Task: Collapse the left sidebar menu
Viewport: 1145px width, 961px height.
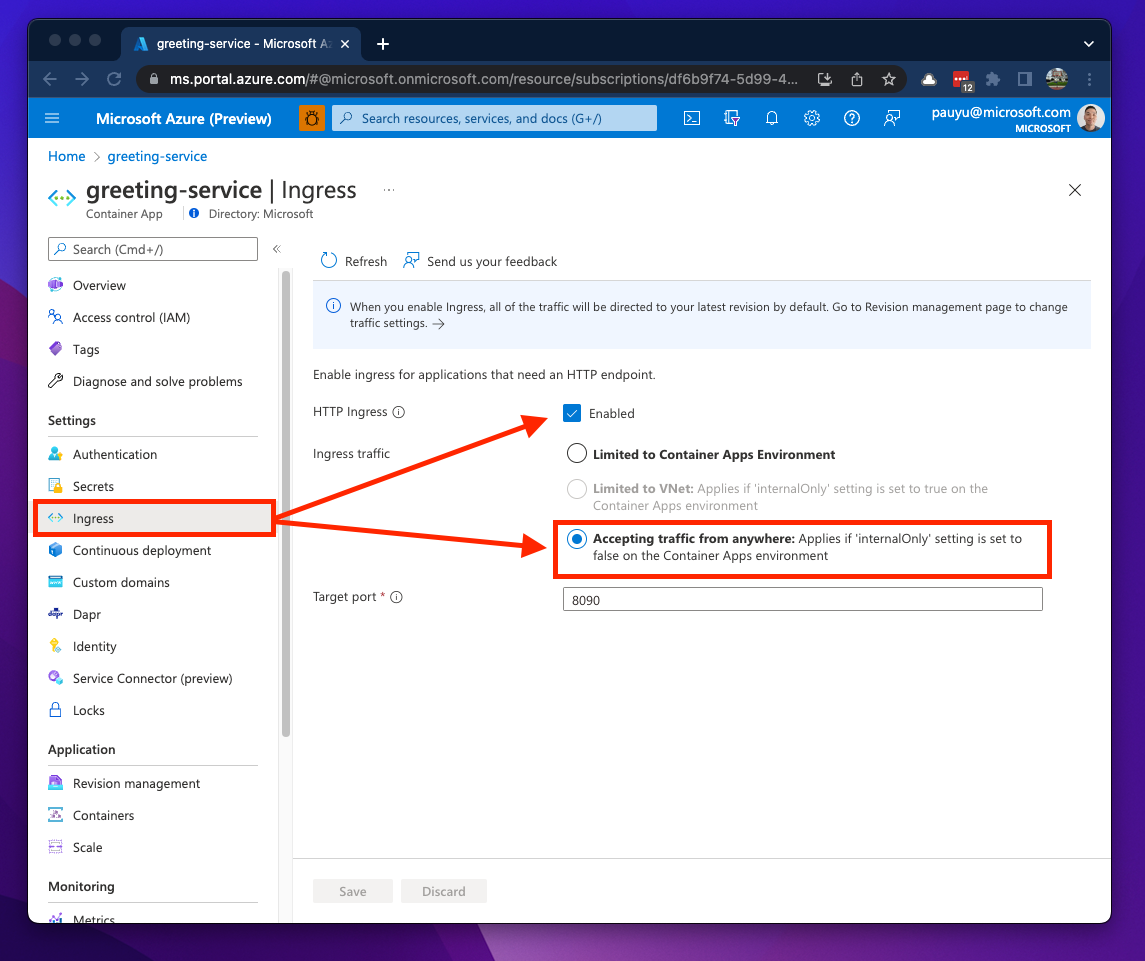Action: pos(277,249)
